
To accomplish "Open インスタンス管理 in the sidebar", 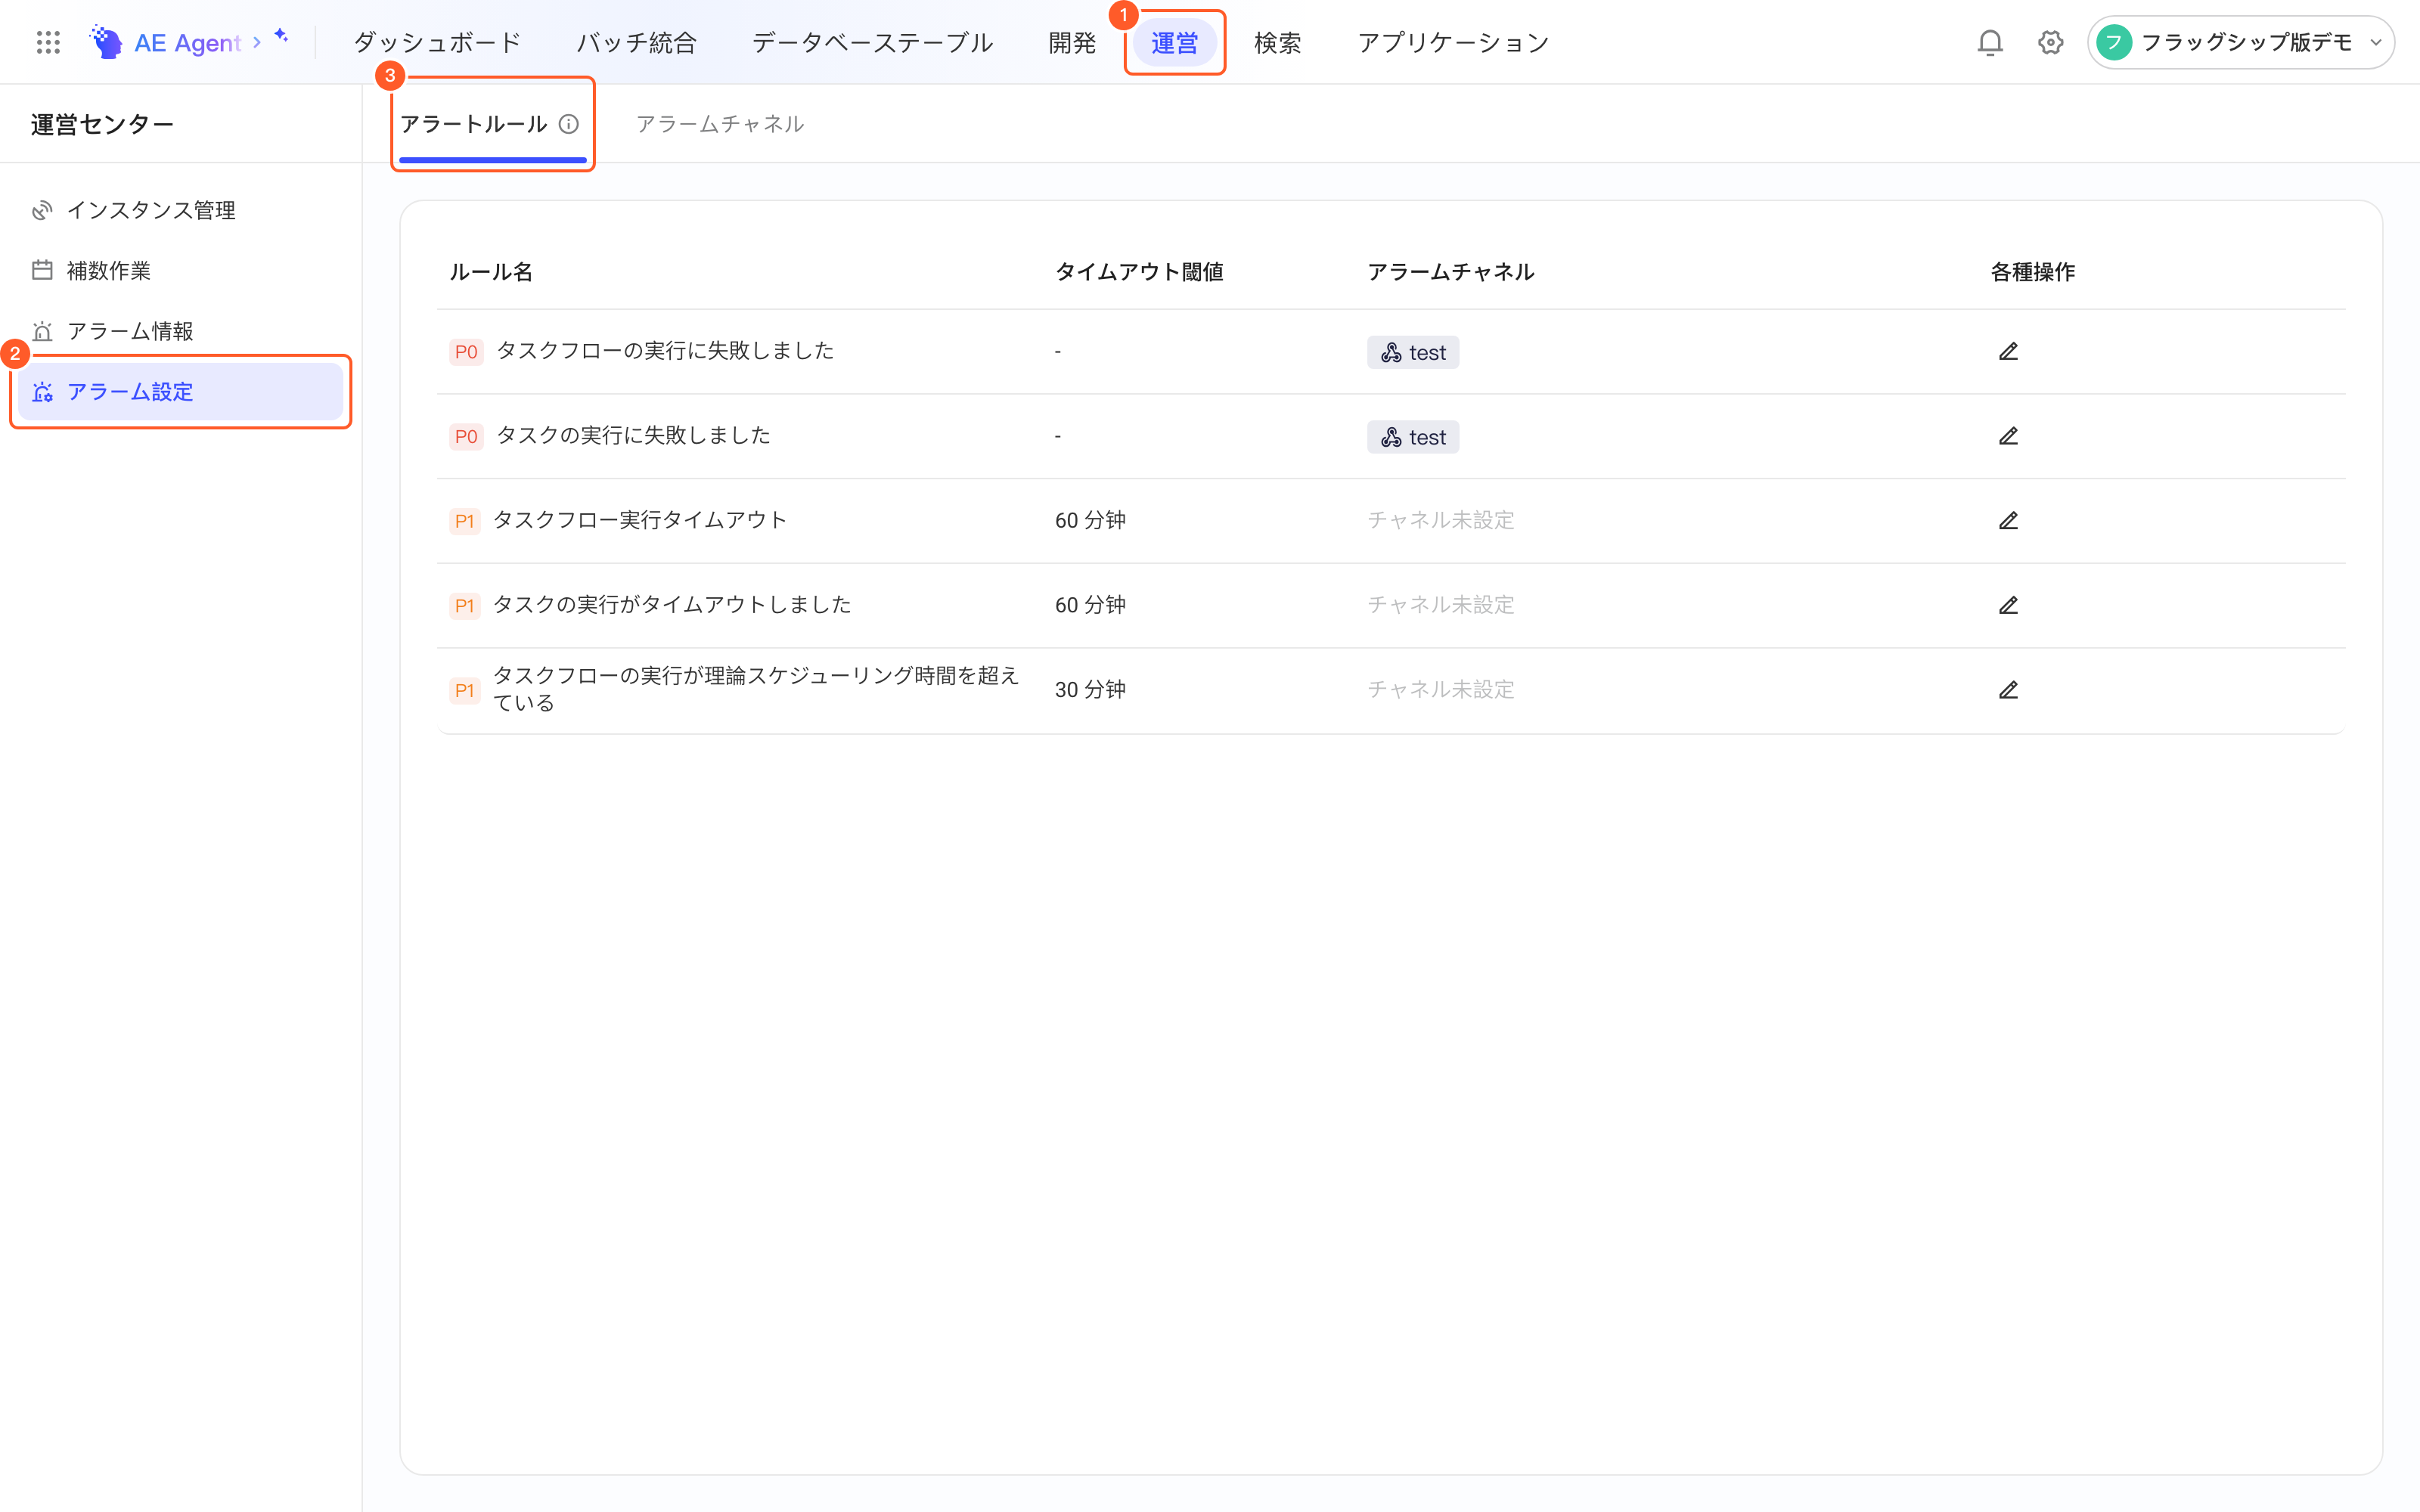I will 180,210.
